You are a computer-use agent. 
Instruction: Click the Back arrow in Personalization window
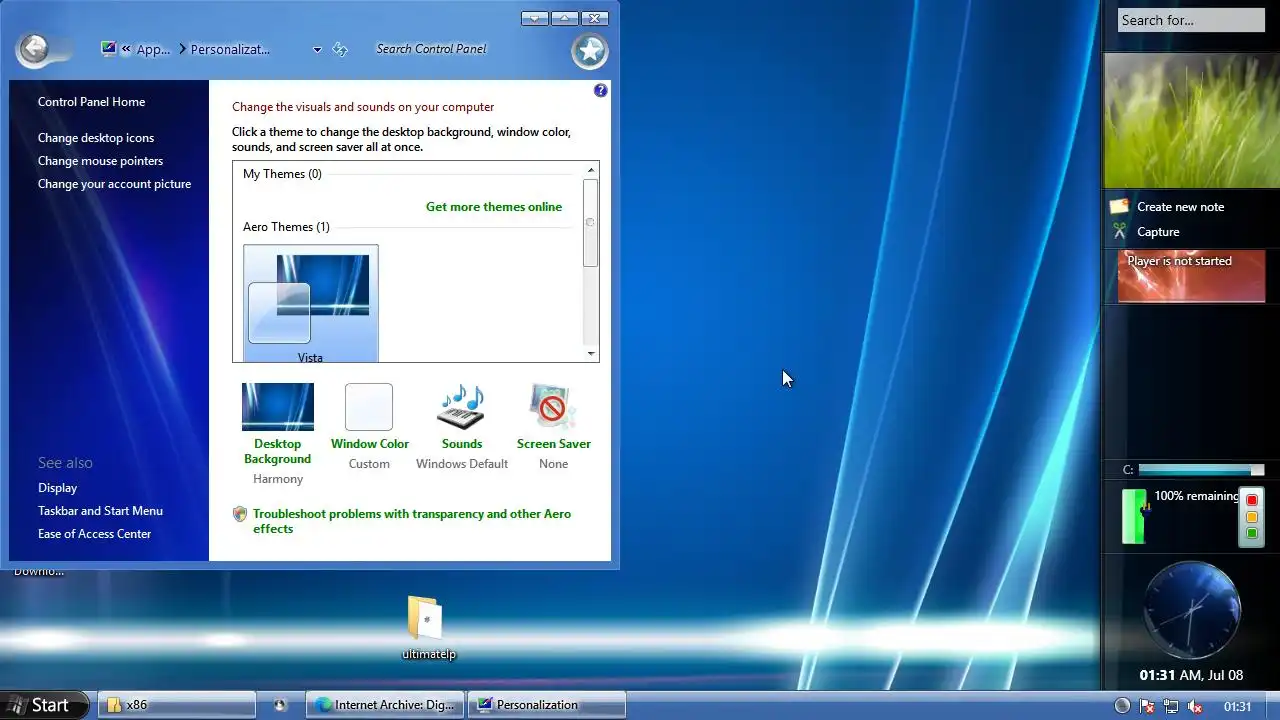[34, 48]
